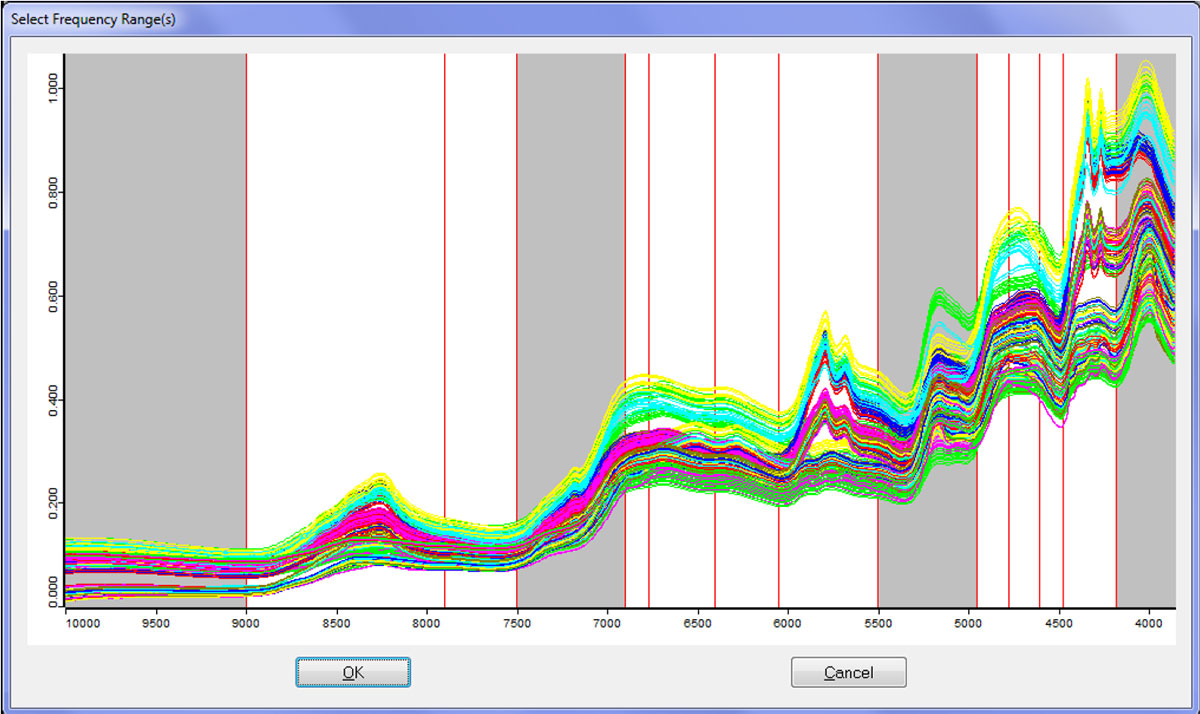Click the OK button
This screenshot has width=1200, height=714.
[352, 672]
